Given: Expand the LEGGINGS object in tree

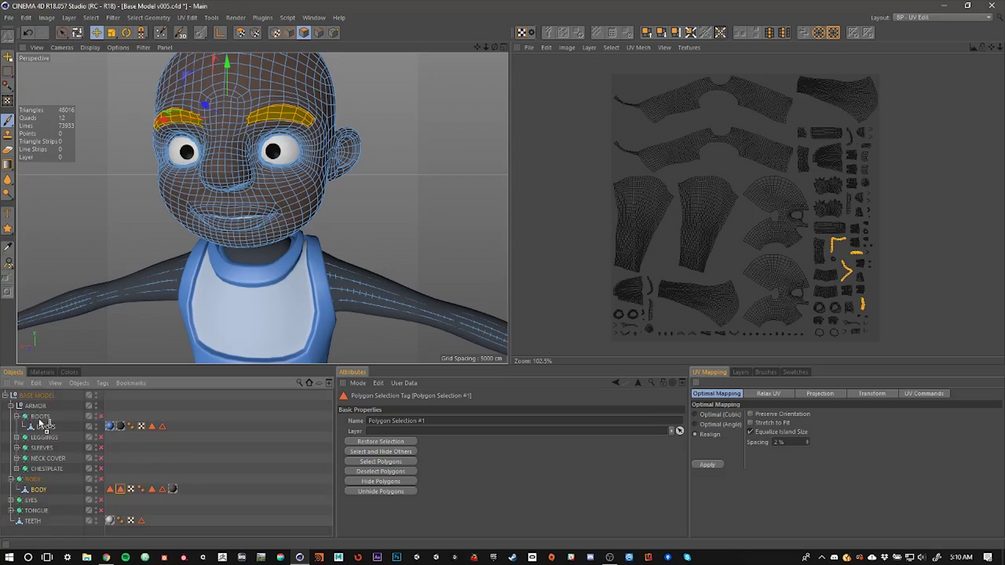Looking at the screenshot, I should [x=16, y=437].
